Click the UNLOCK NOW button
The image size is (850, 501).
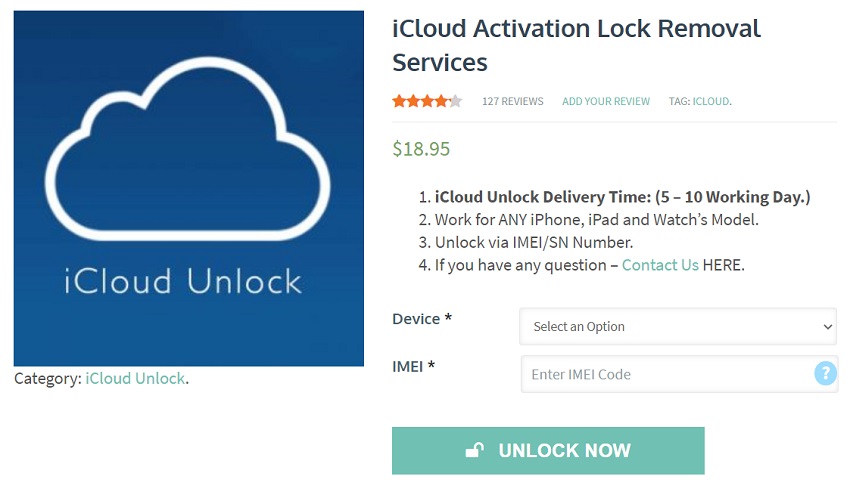pos(548,451)
